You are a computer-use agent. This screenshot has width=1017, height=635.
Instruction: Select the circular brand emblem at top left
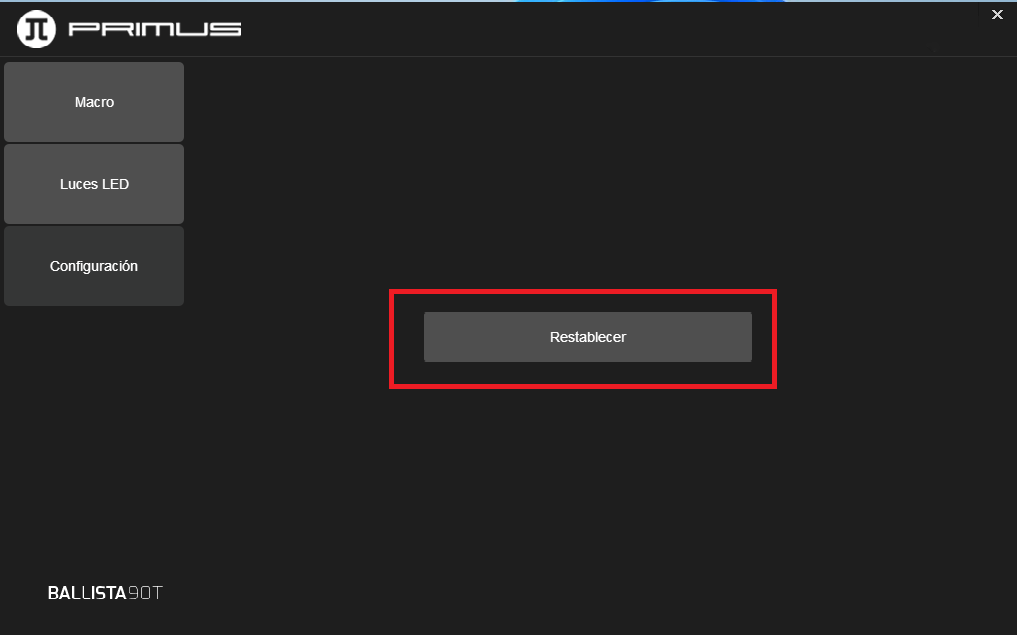tap(37, 29)
